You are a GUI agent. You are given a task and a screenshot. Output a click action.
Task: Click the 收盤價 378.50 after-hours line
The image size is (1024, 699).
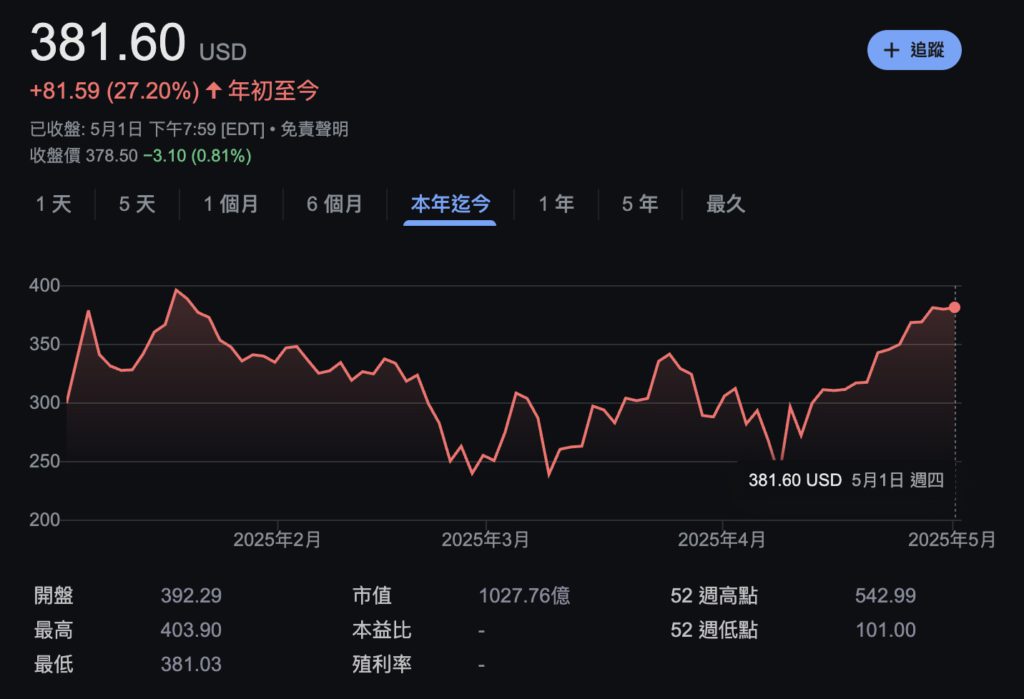click(x=140, y=156)
